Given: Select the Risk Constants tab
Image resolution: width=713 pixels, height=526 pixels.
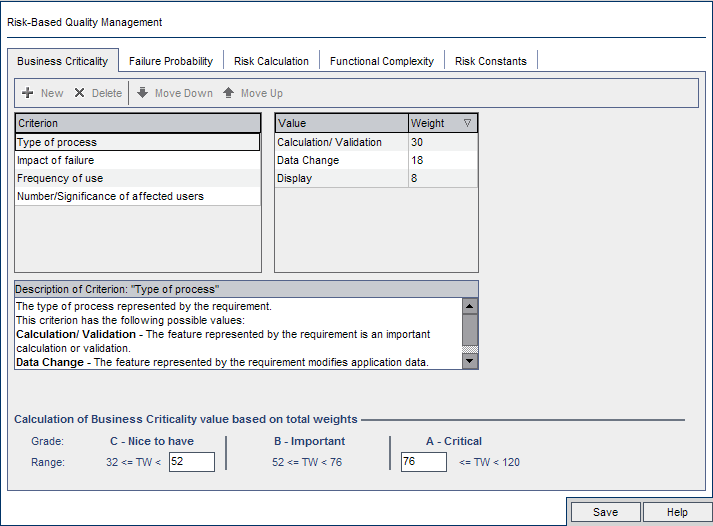Looking at the screenshot, I should pos(490,61).
